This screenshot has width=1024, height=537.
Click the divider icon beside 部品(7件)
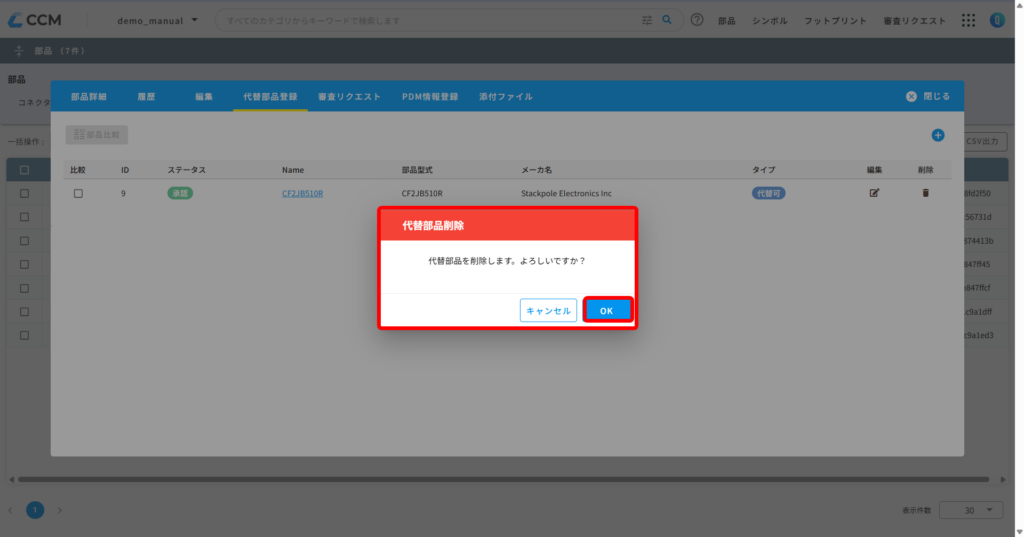tap(18, 51)
